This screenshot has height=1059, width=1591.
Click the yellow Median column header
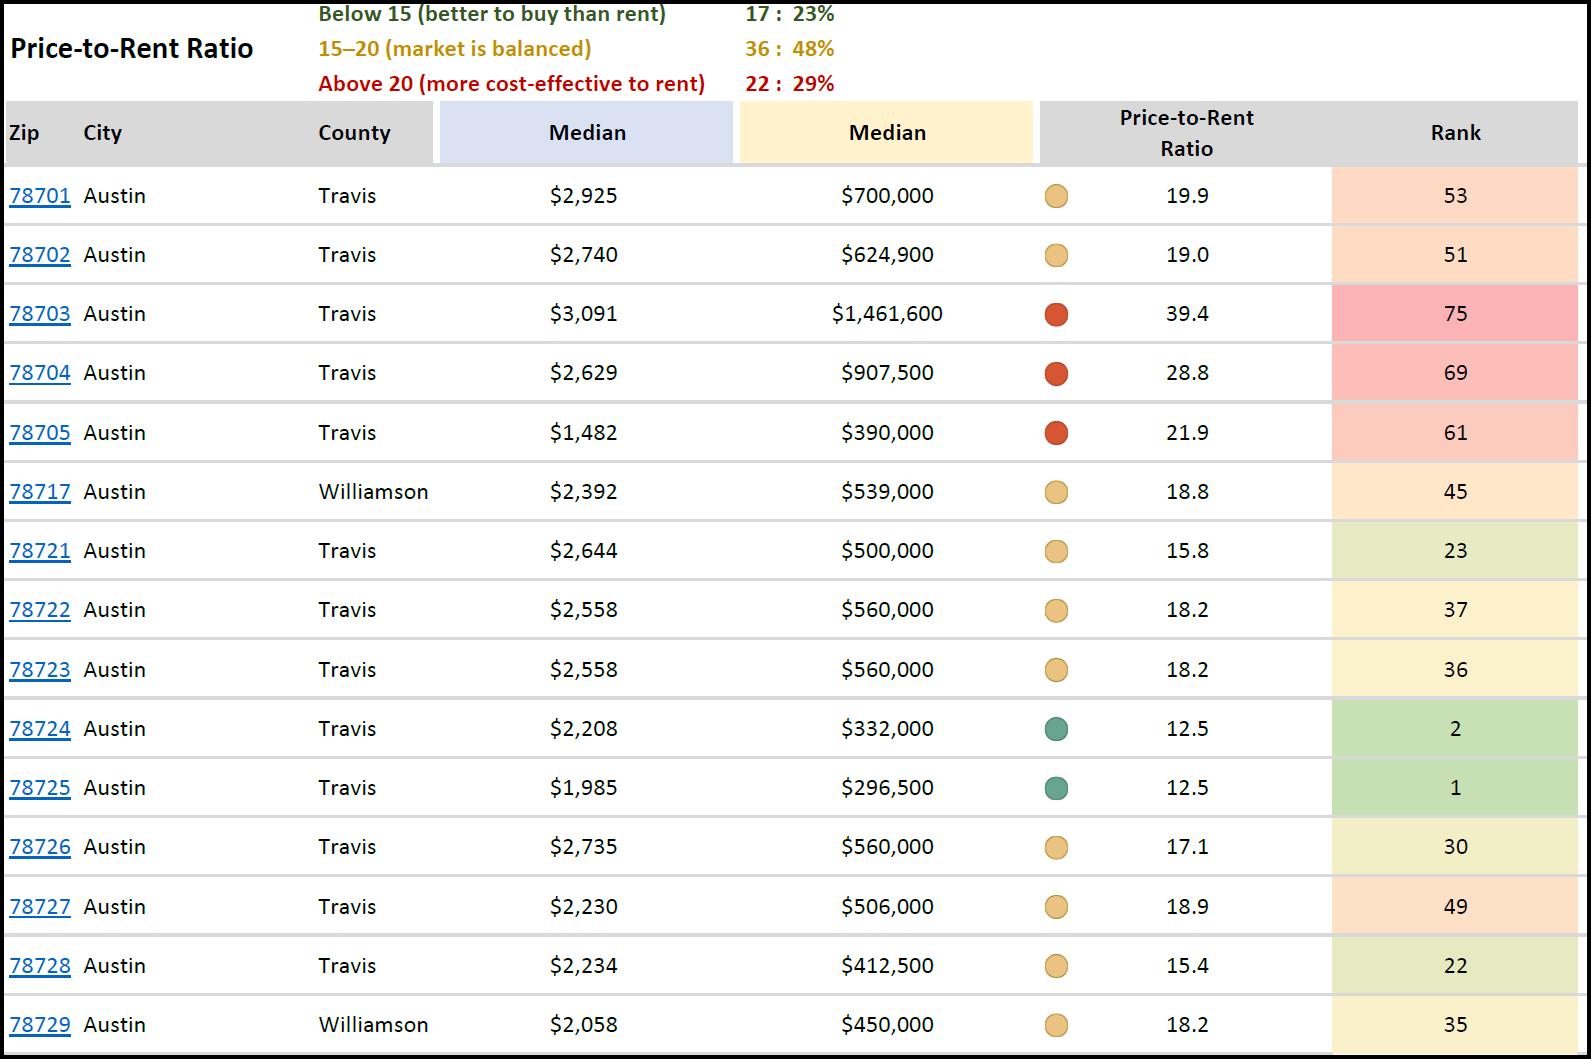coord(887,133)
